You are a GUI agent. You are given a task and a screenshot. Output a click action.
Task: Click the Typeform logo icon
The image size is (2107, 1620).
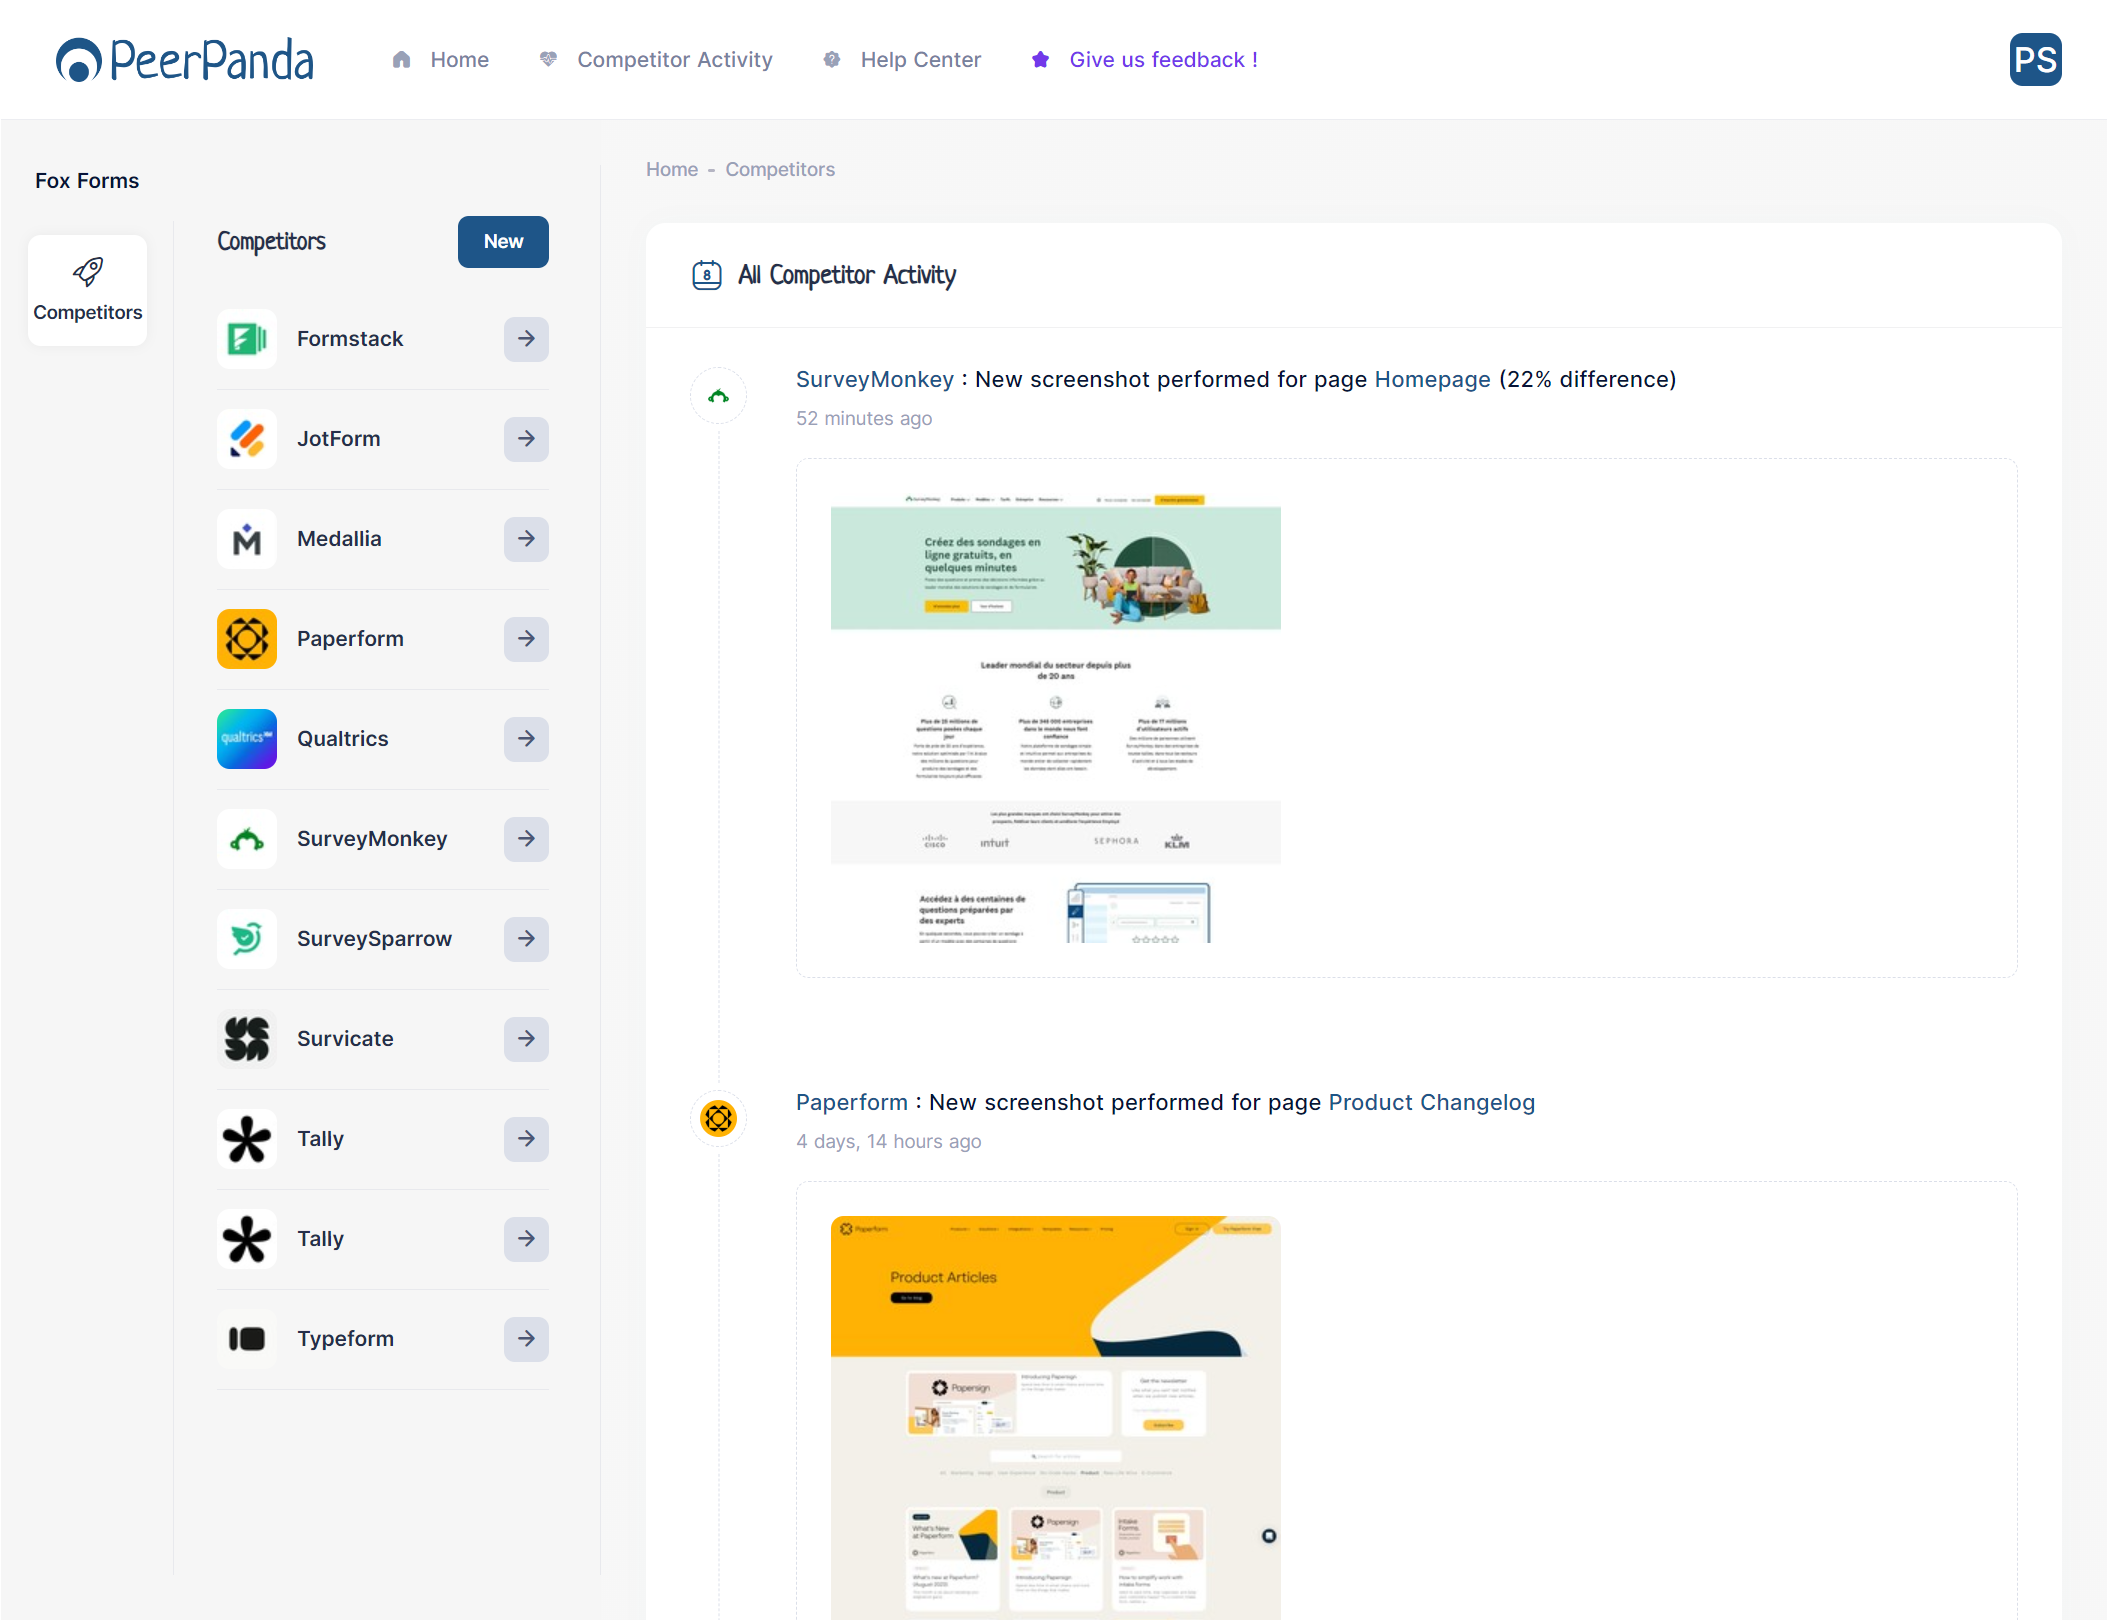point(247,1339)
